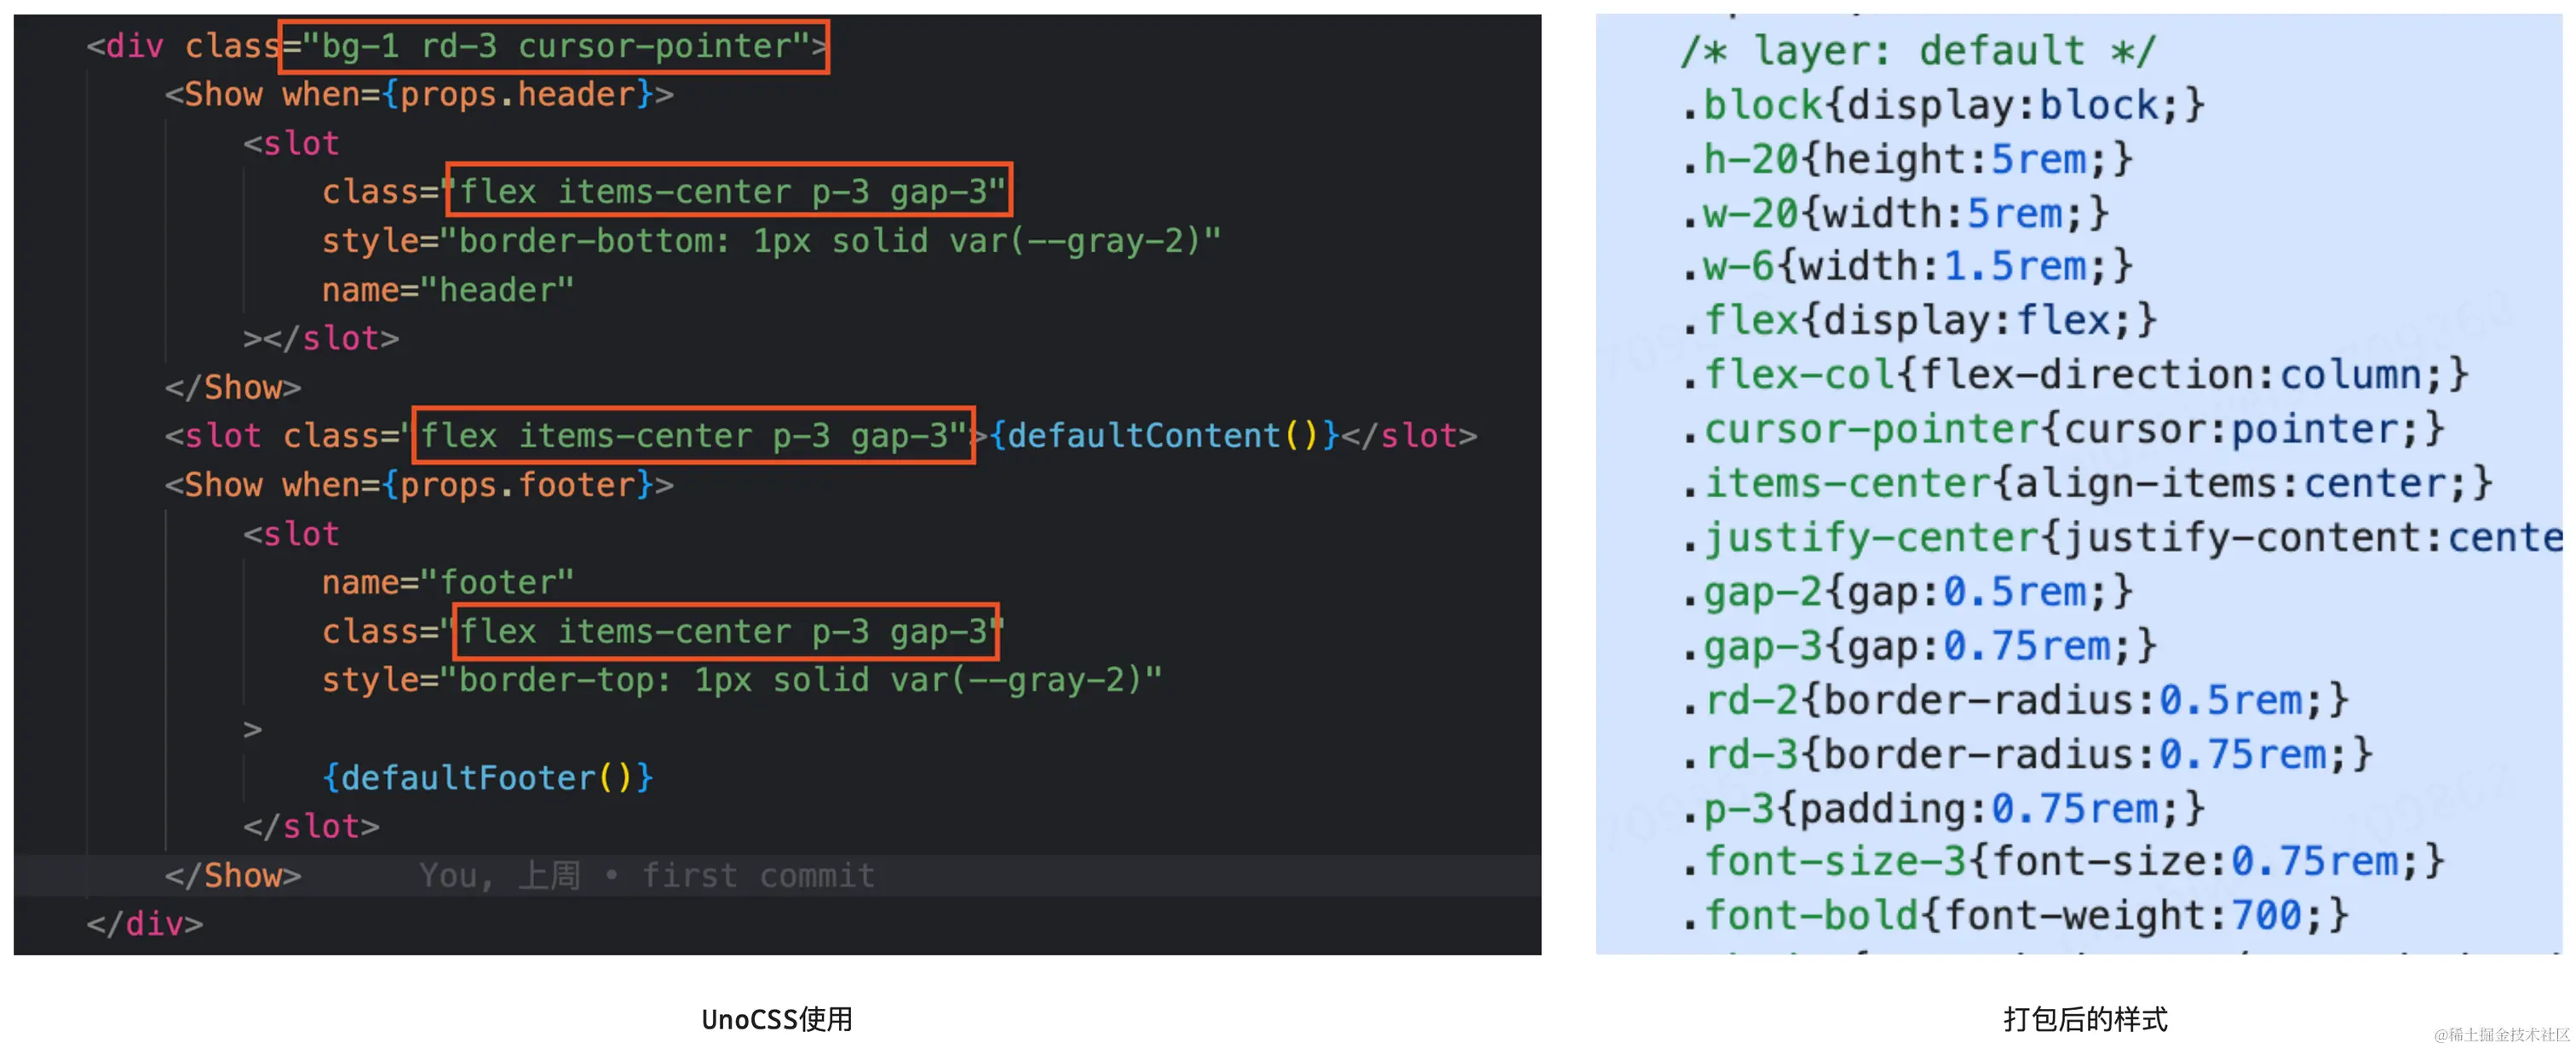Image resolution: width=2576 pixels, height=1049 pixels.
Task: Click the ".font-bold{font-weight:700;}" rule
Action: 2015,915
